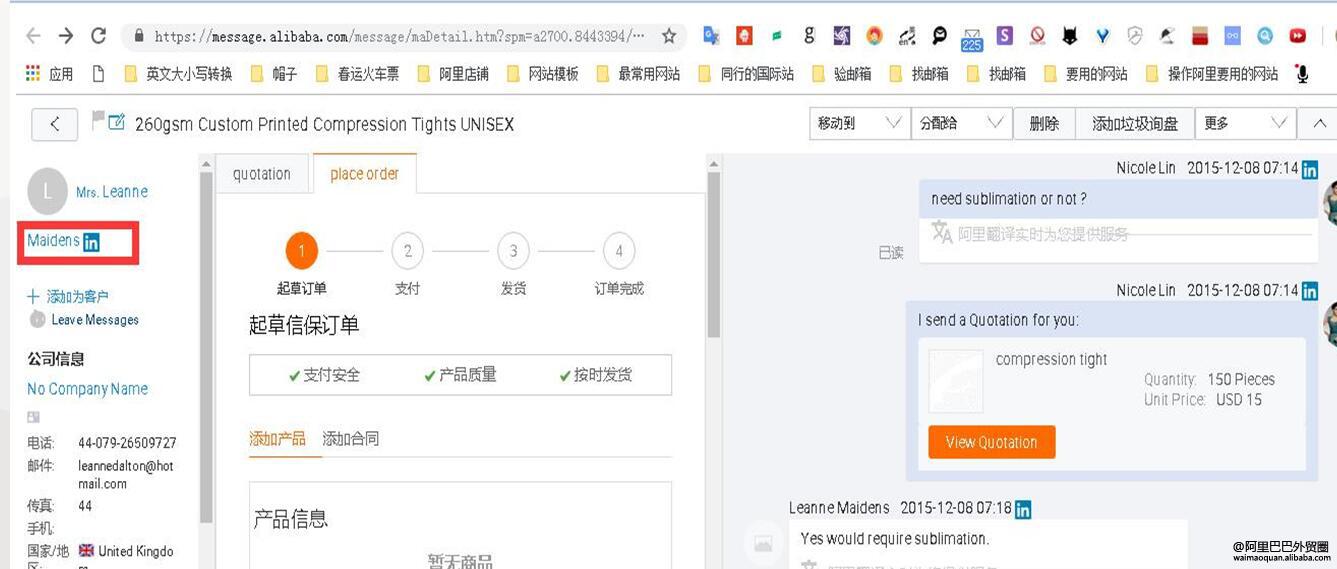Click step 2 支付 circle

tap(407, 251)
